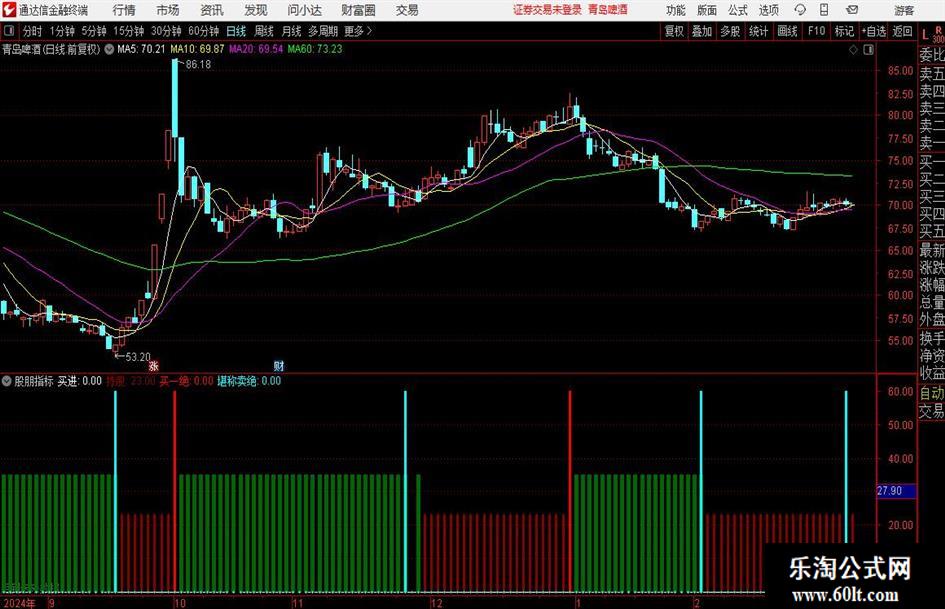Viewport: 945px width, 609px height.
Task: Open the 财富圈 menu
Action: pyautogui.click(x=358, y=10)
